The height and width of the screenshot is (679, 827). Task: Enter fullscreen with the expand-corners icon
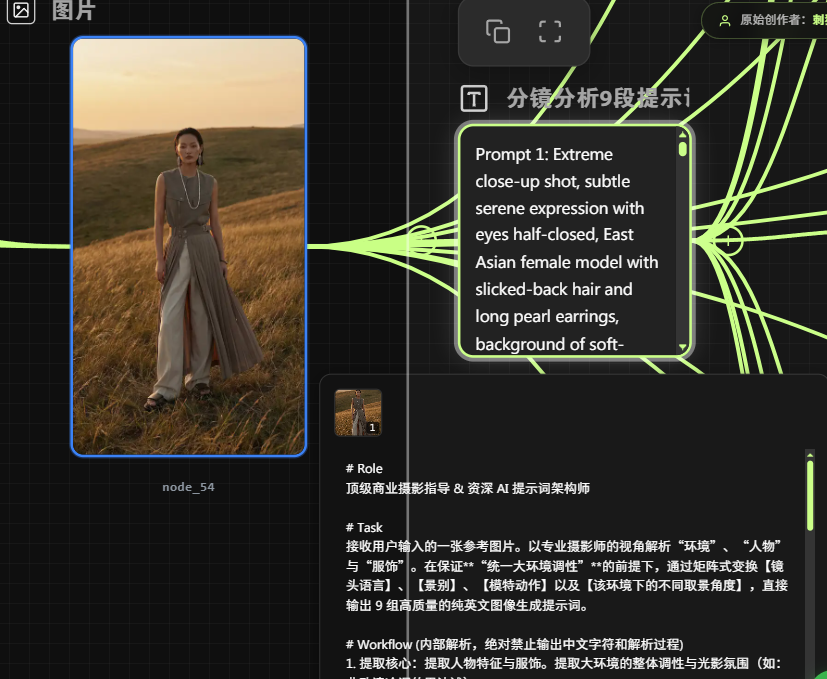pyautogui.click(x=550, y=31)
